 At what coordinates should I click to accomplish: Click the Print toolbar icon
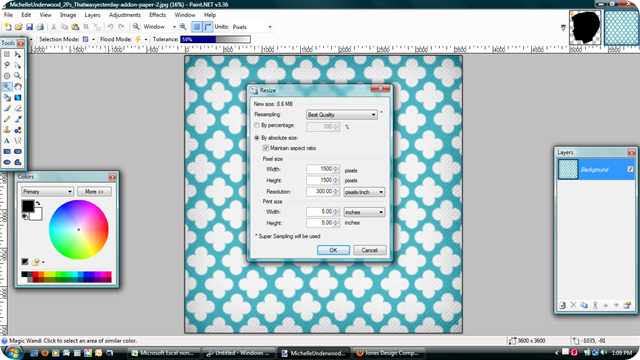[x=40, y=27]
